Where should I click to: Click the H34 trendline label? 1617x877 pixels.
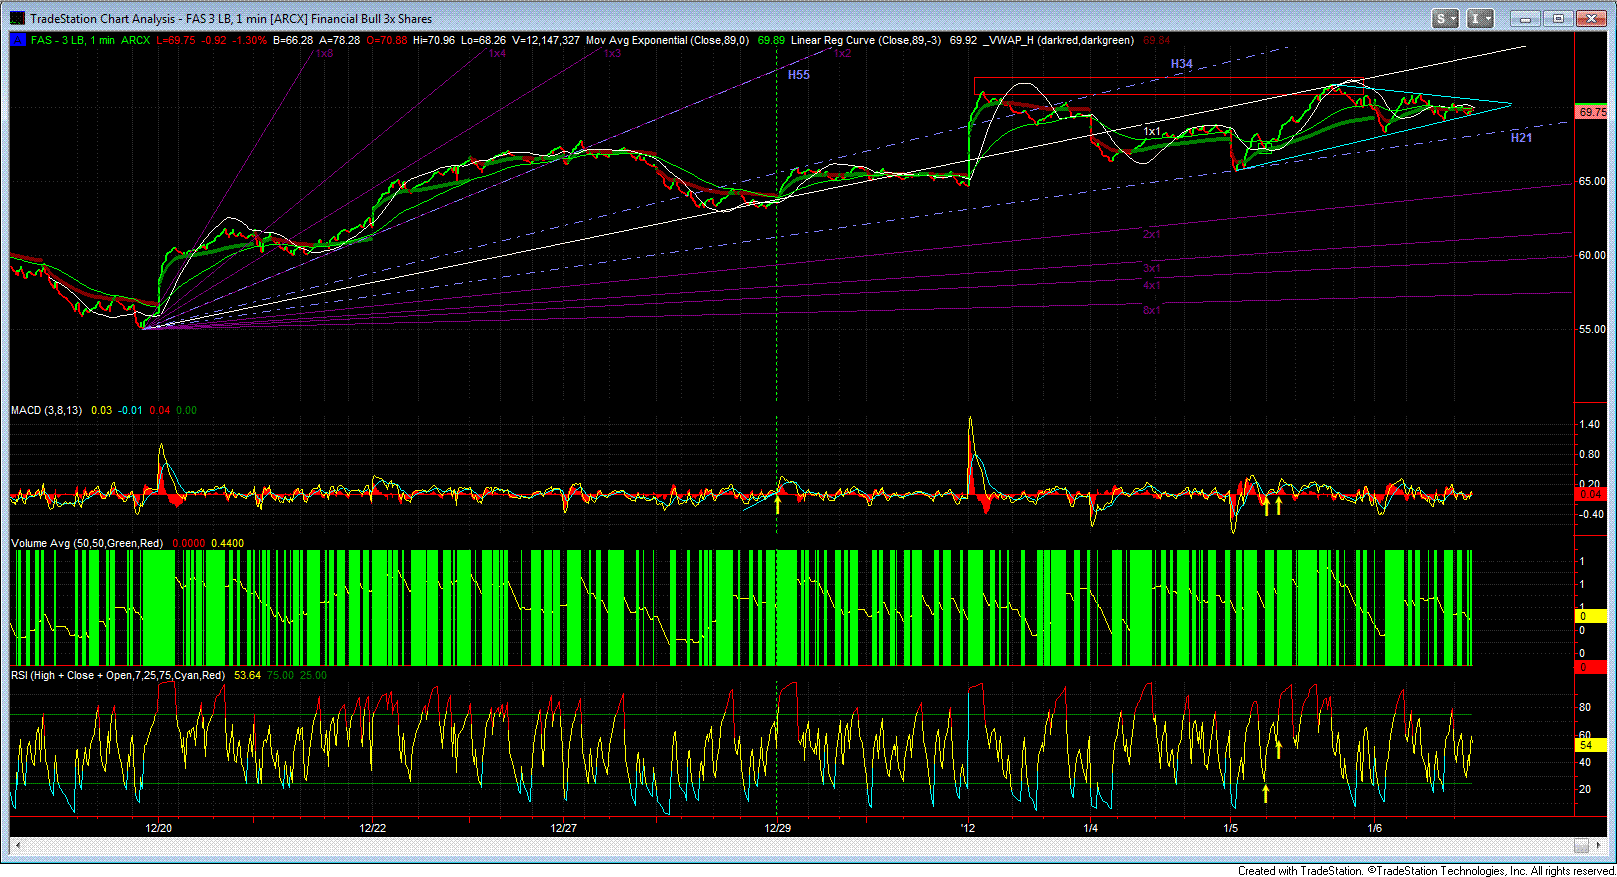pos(1182,64)
